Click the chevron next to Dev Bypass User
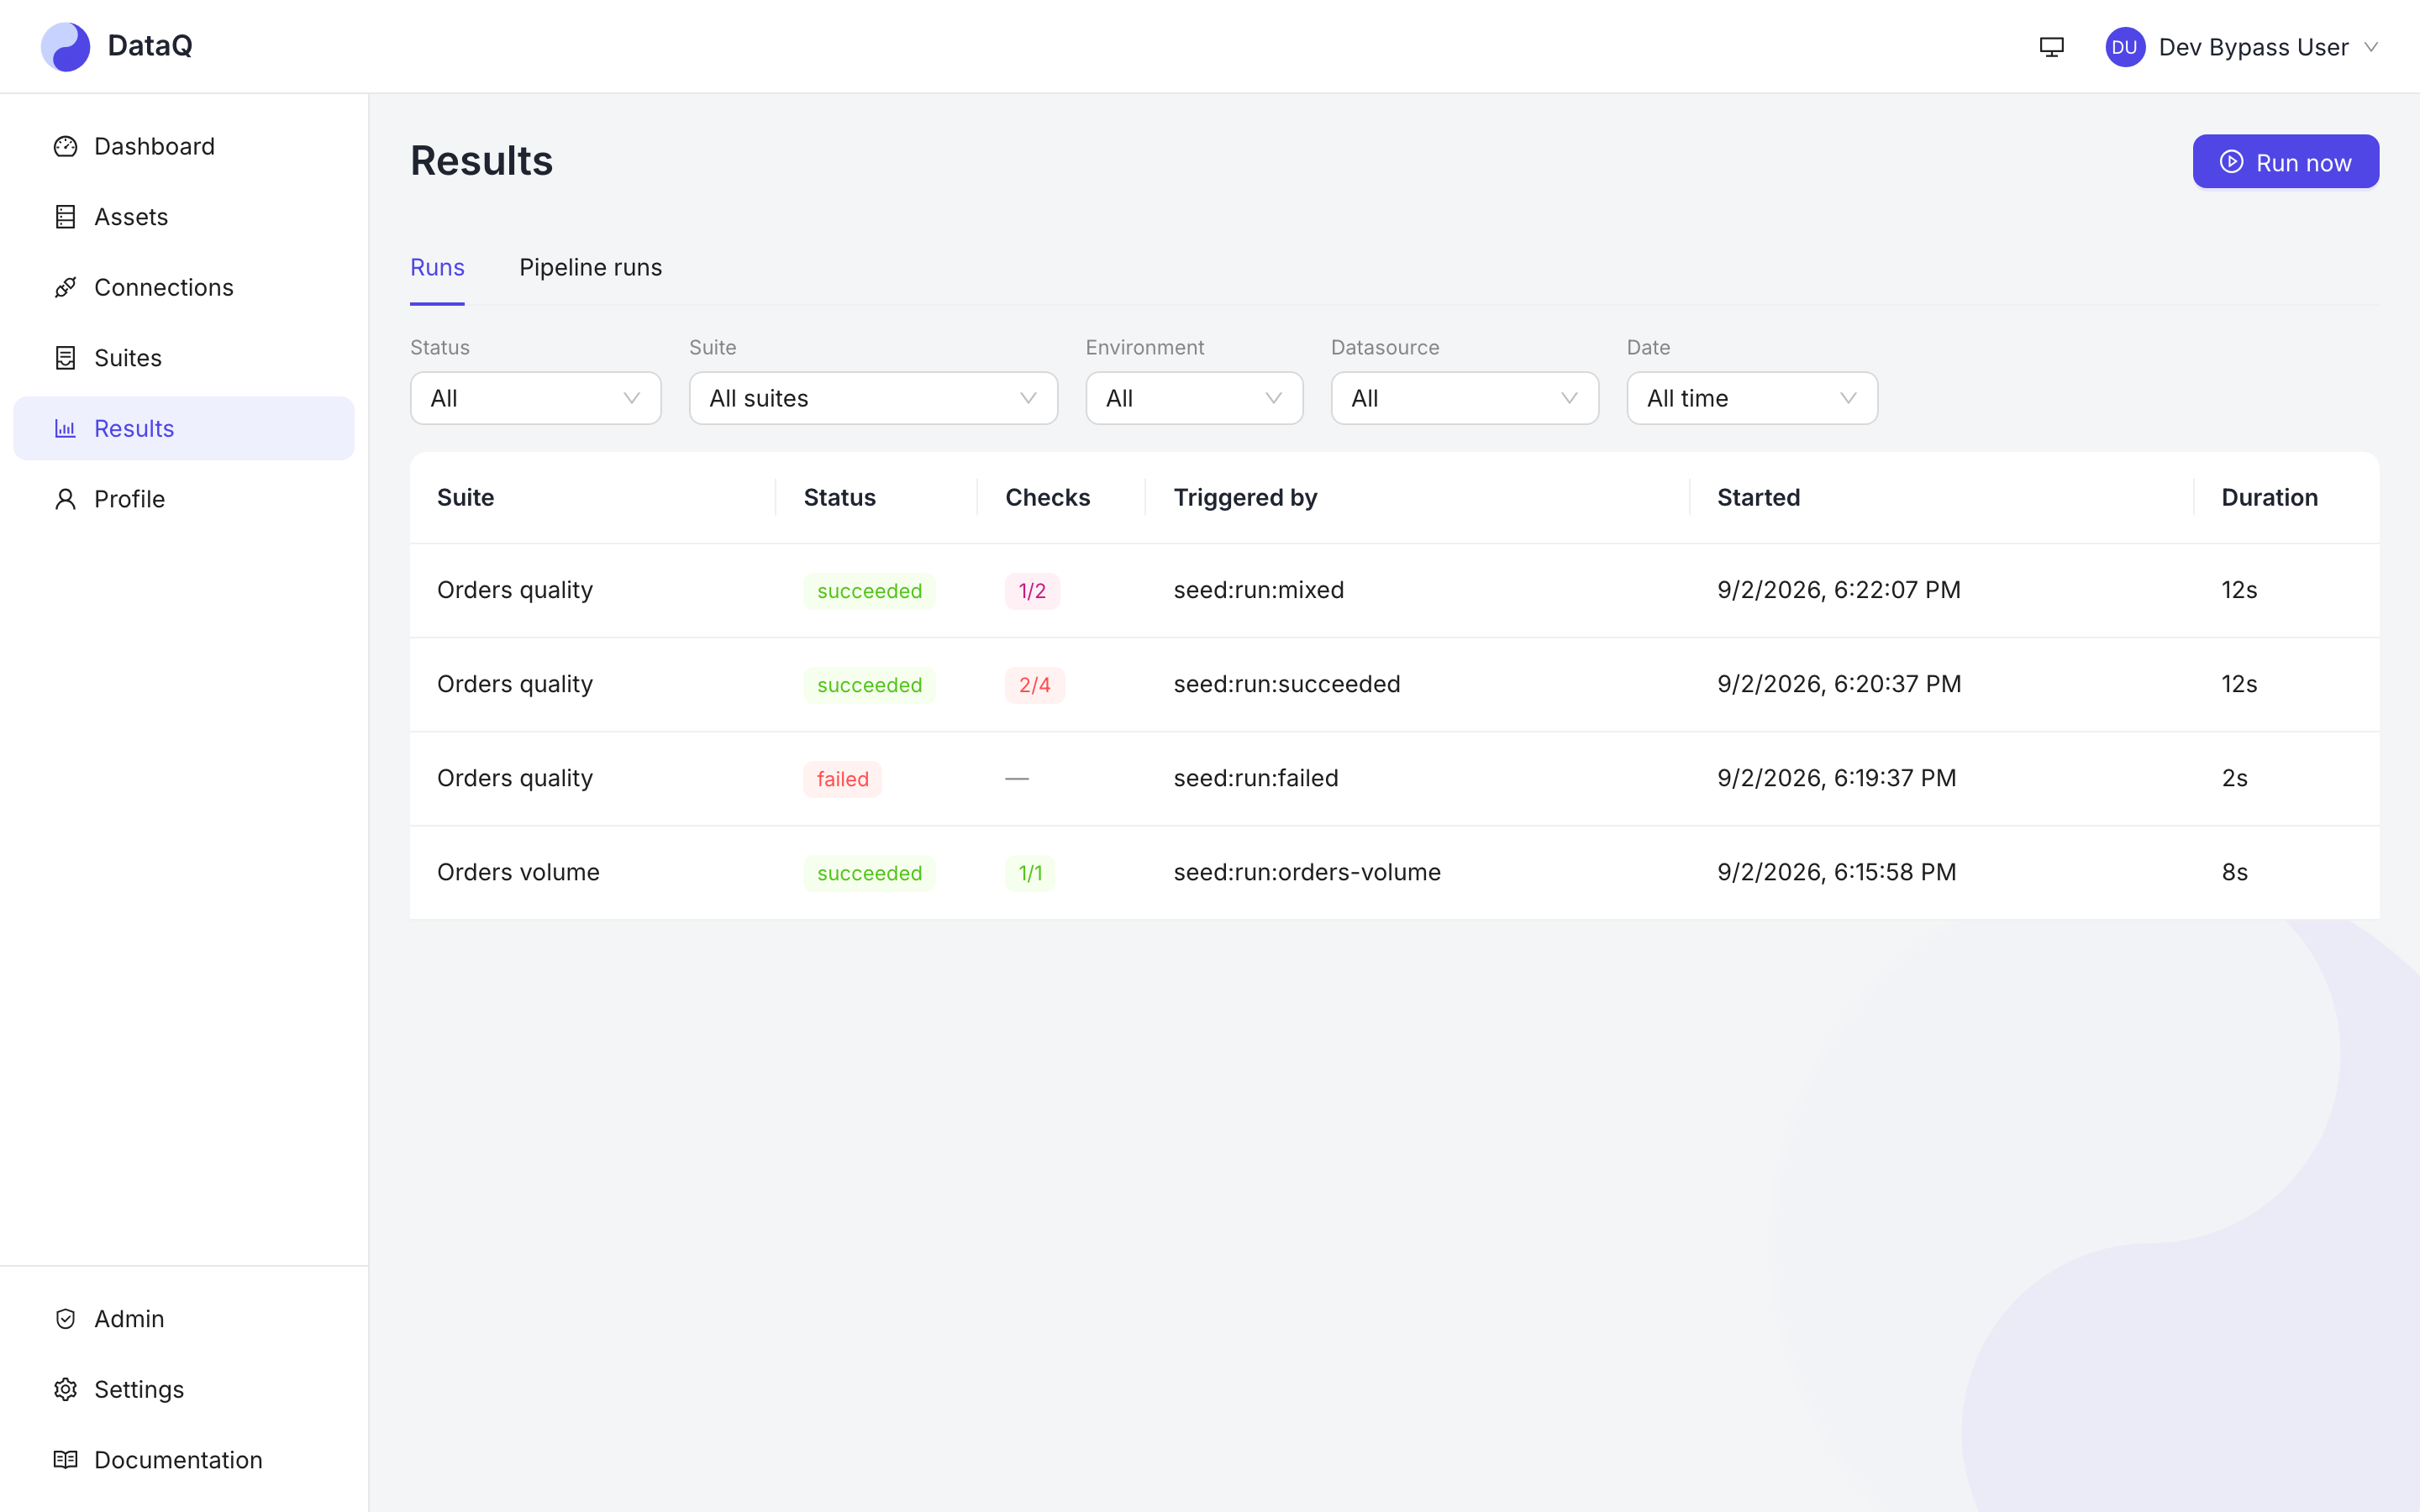Viewport: 2420px width, 1512px height. [2371, 47]
